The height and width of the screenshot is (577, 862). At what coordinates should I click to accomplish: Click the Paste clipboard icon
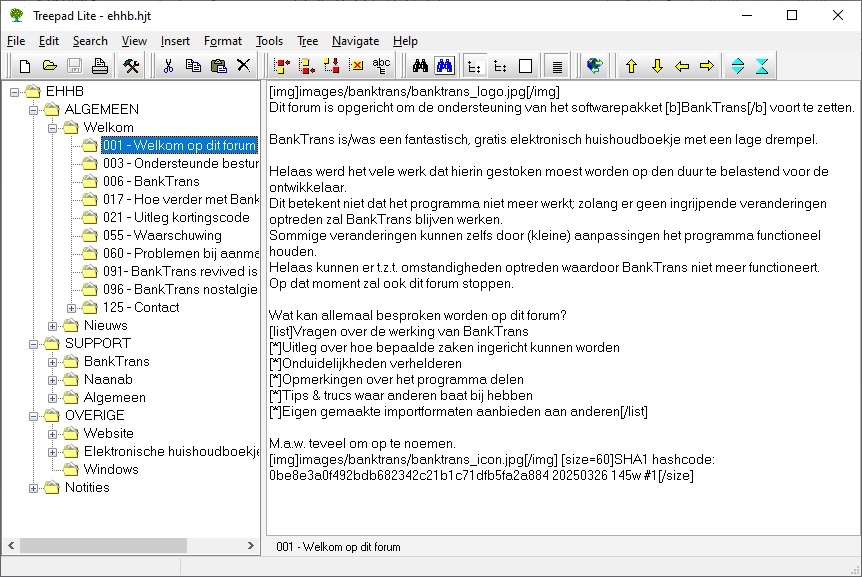pos(218,66)
